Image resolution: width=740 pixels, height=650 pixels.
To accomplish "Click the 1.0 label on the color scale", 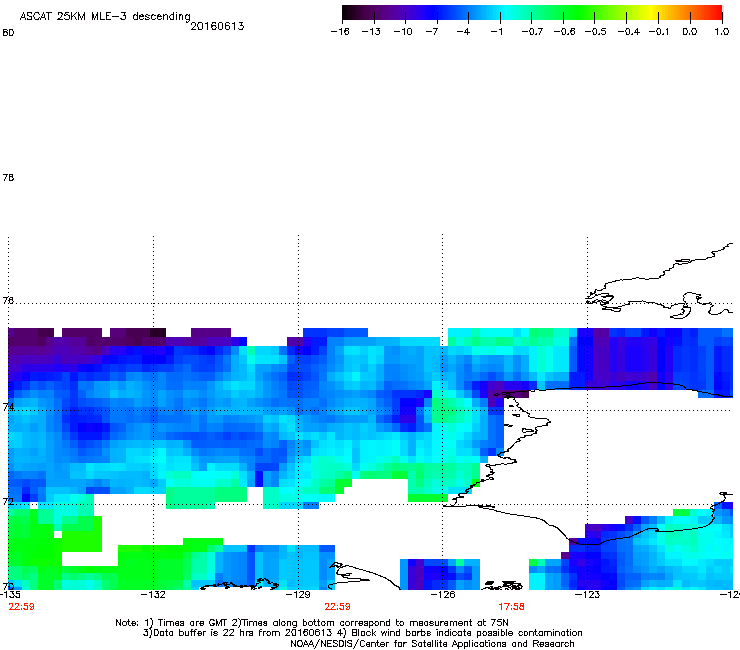I will point(722,32).
